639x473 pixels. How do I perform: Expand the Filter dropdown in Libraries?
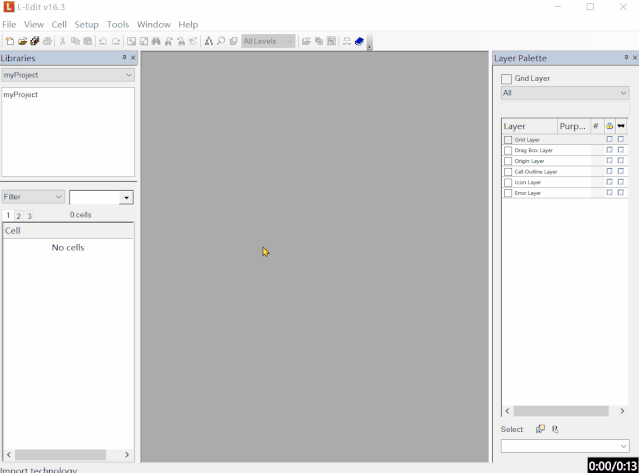(x=59, y=197)
